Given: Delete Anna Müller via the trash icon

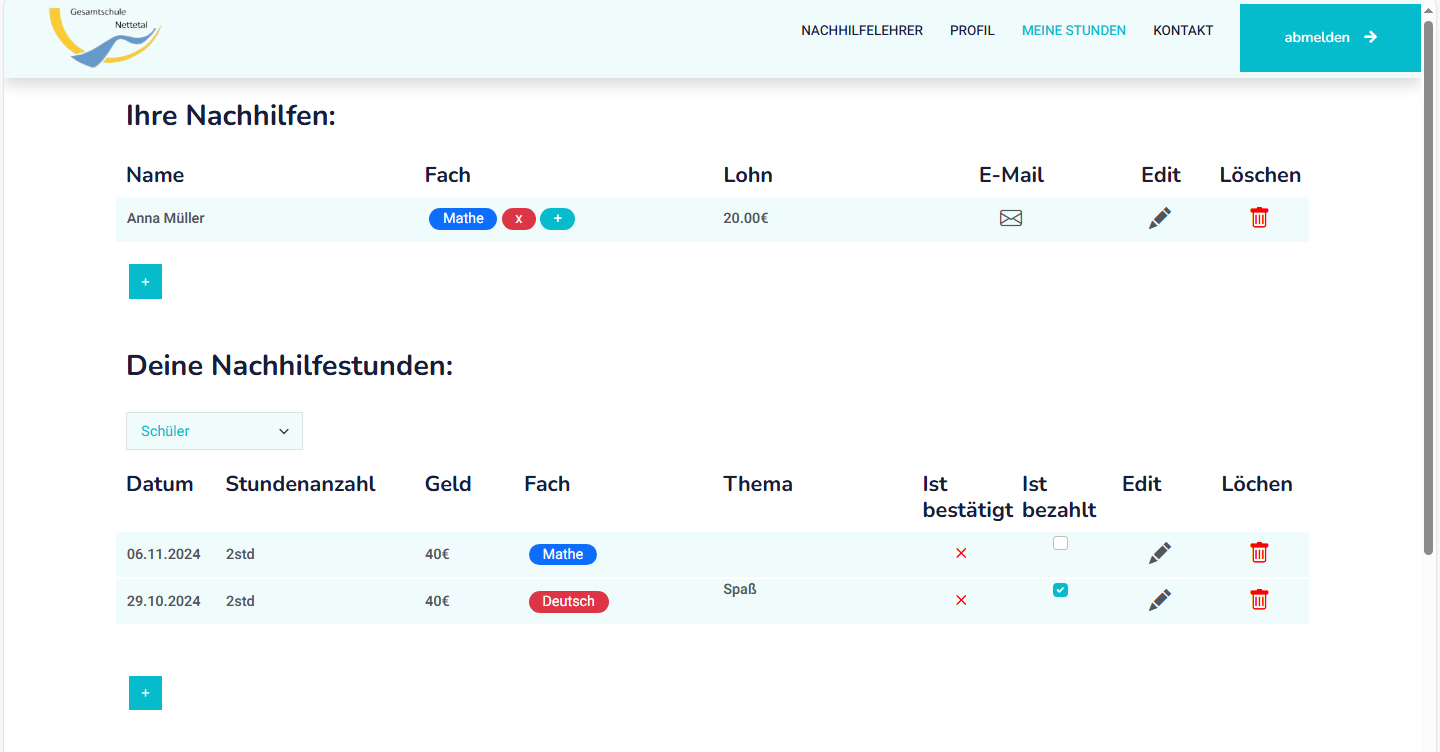Looking at the screenshot, I should pos(1259,217).
